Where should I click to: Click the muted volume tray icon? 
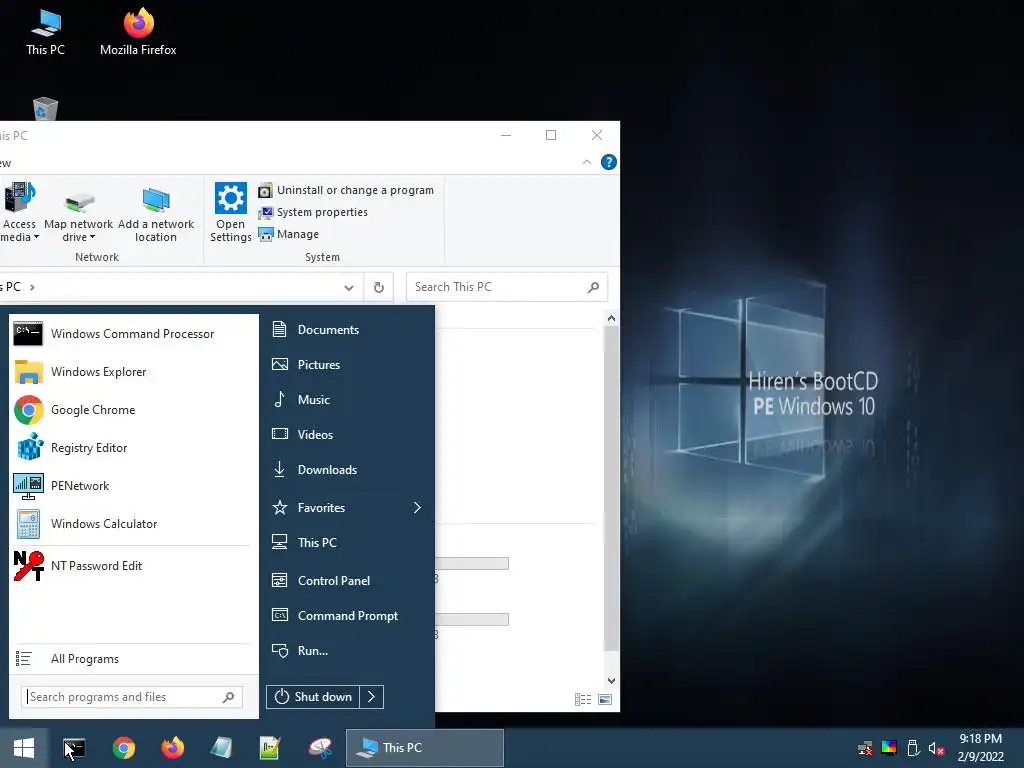[936, 748]
